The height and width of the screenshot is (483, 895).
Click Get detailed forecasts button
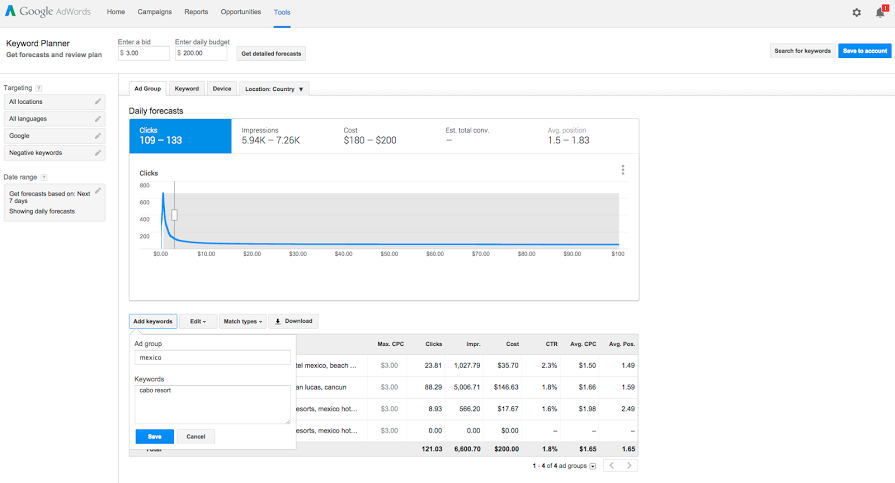point(271,53)
